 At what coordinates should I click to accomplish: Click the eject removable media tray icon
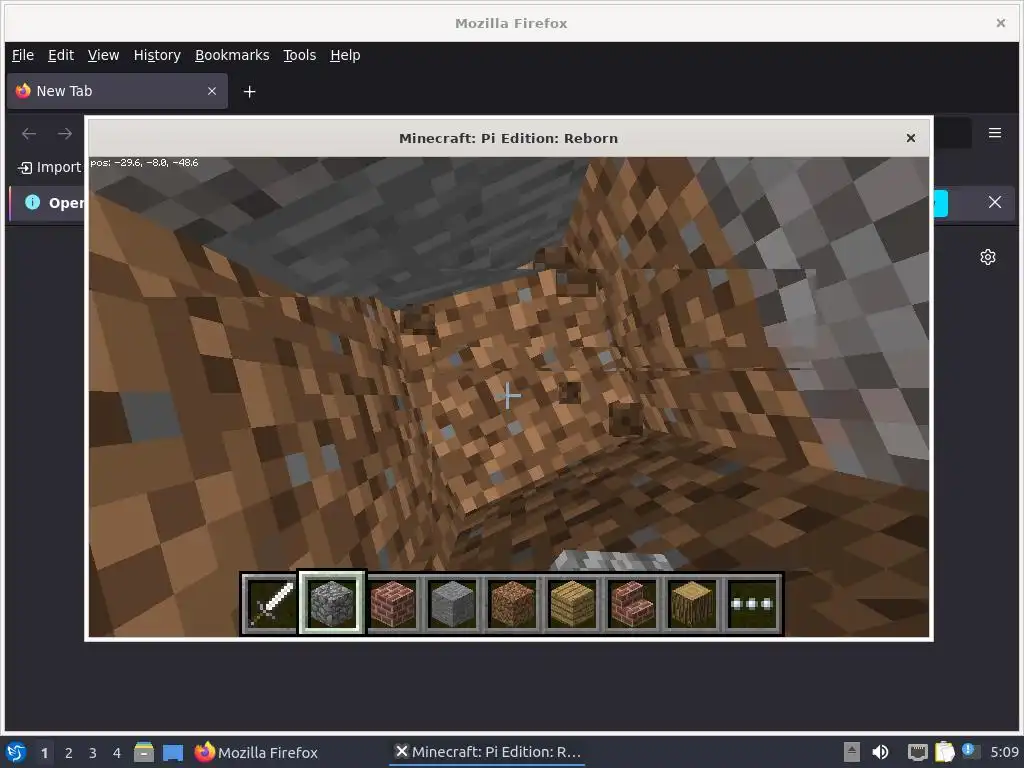coord(851,752)
